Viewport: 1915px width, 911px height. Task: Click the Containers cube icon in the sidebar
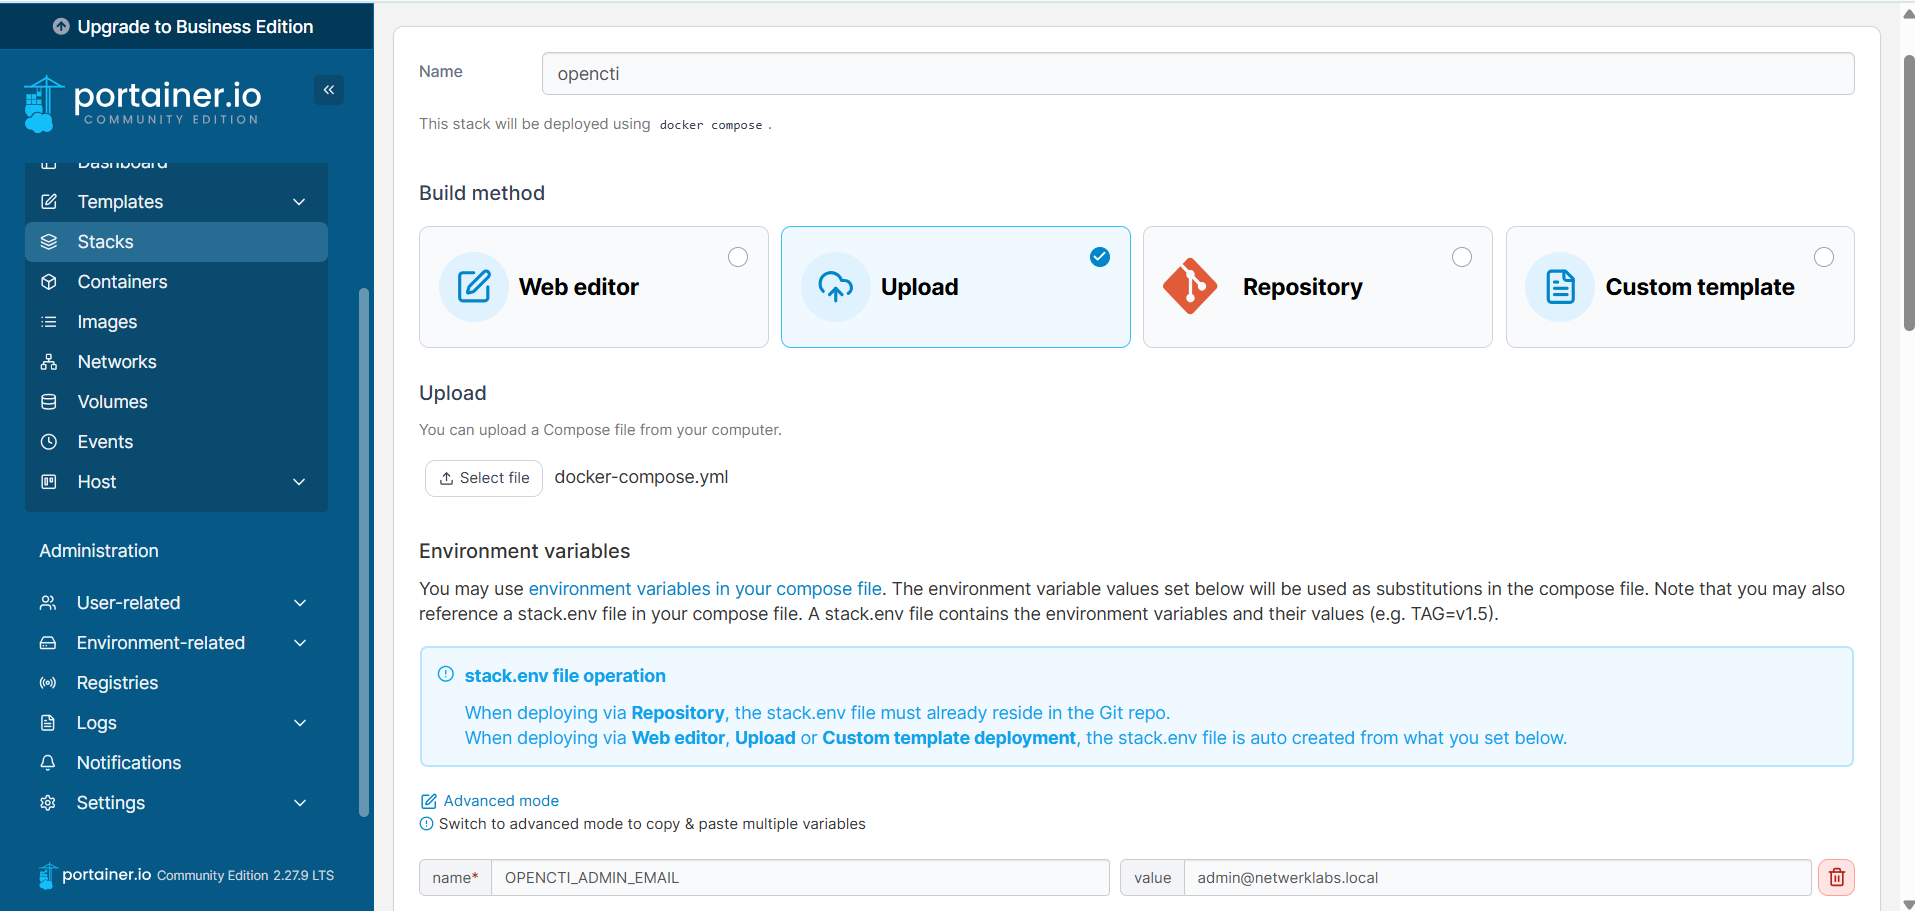48,282
